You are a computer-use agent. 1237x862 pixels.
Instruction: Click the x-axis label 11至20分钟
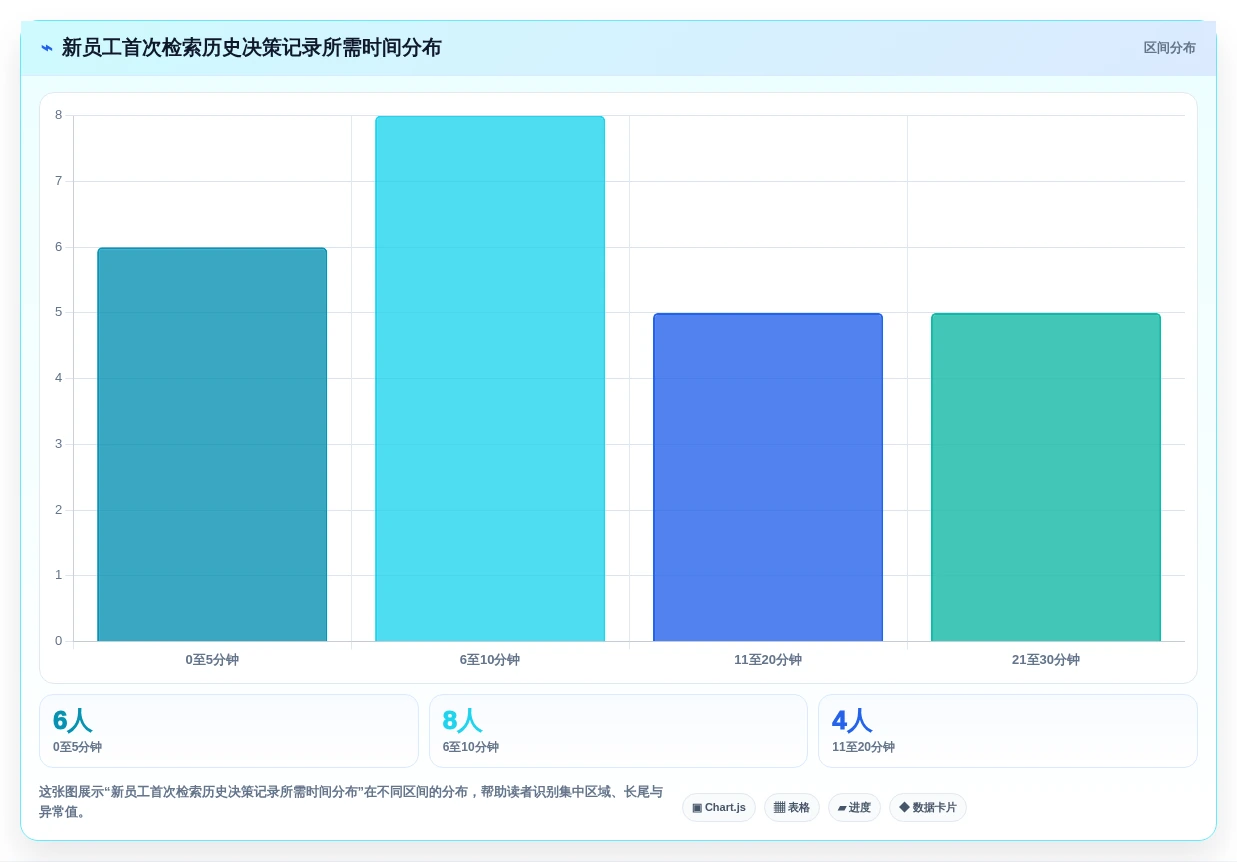(x=768, y=660)
